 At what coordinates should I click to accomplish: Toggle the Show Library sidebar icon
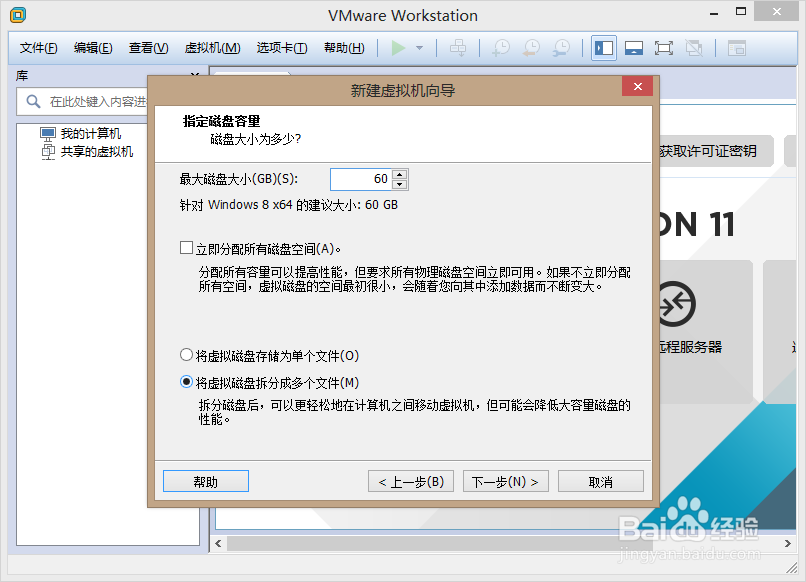point(603,48)
